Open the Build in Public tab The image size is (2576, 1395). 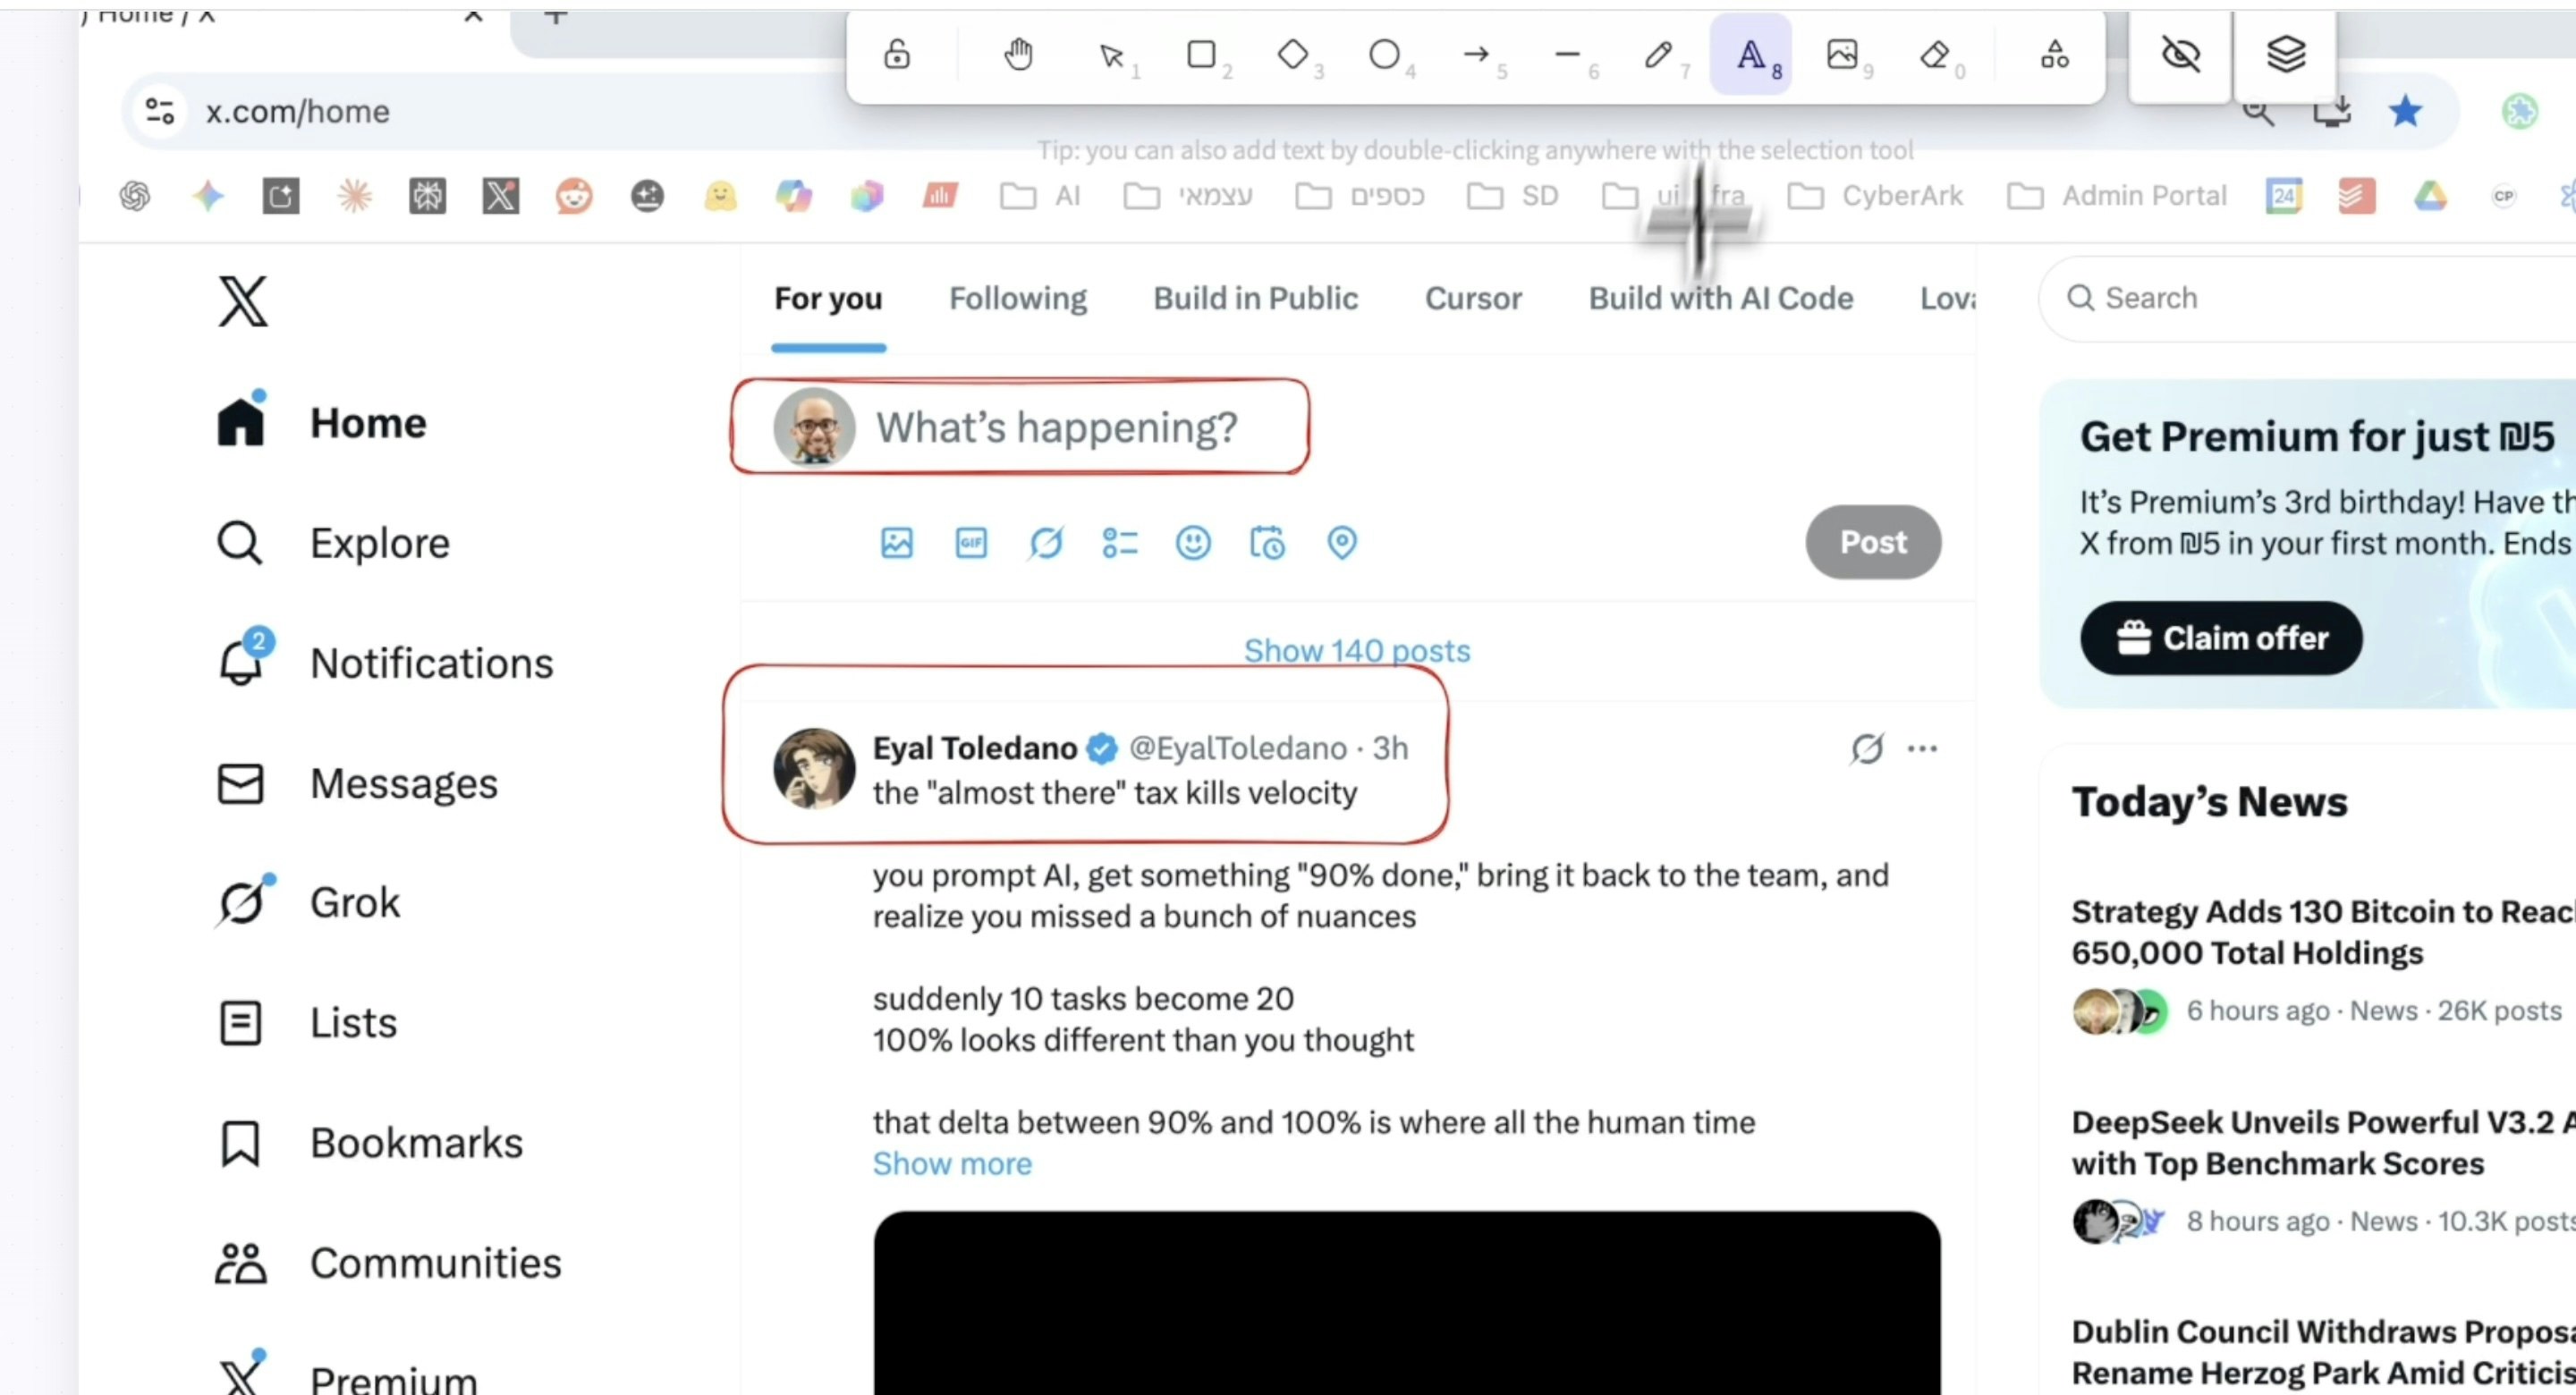point(1255,298)
